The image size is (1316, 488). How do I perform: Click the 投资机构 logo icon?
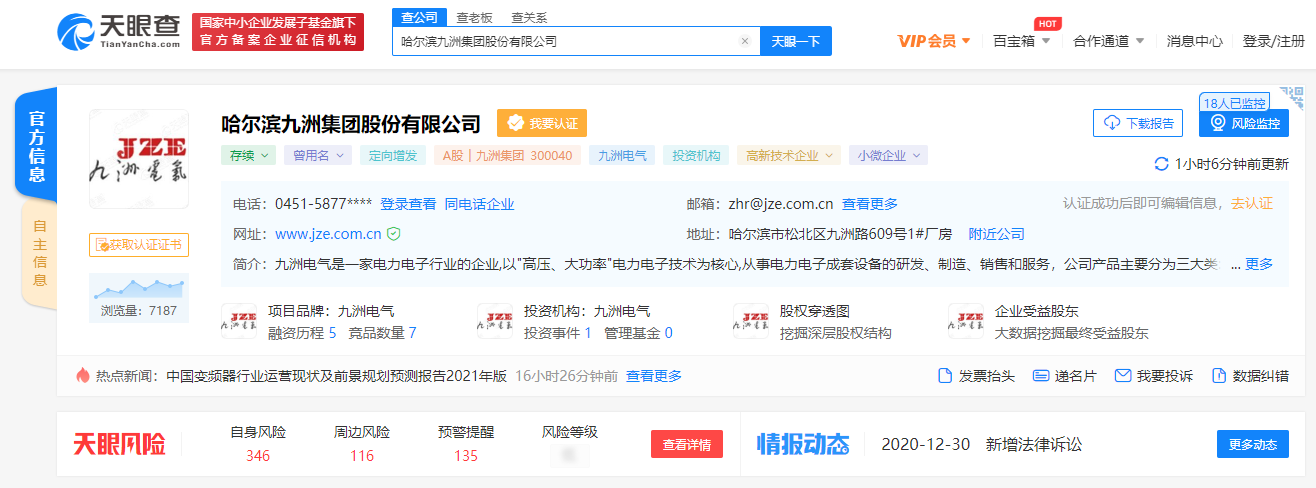point(494,321)
